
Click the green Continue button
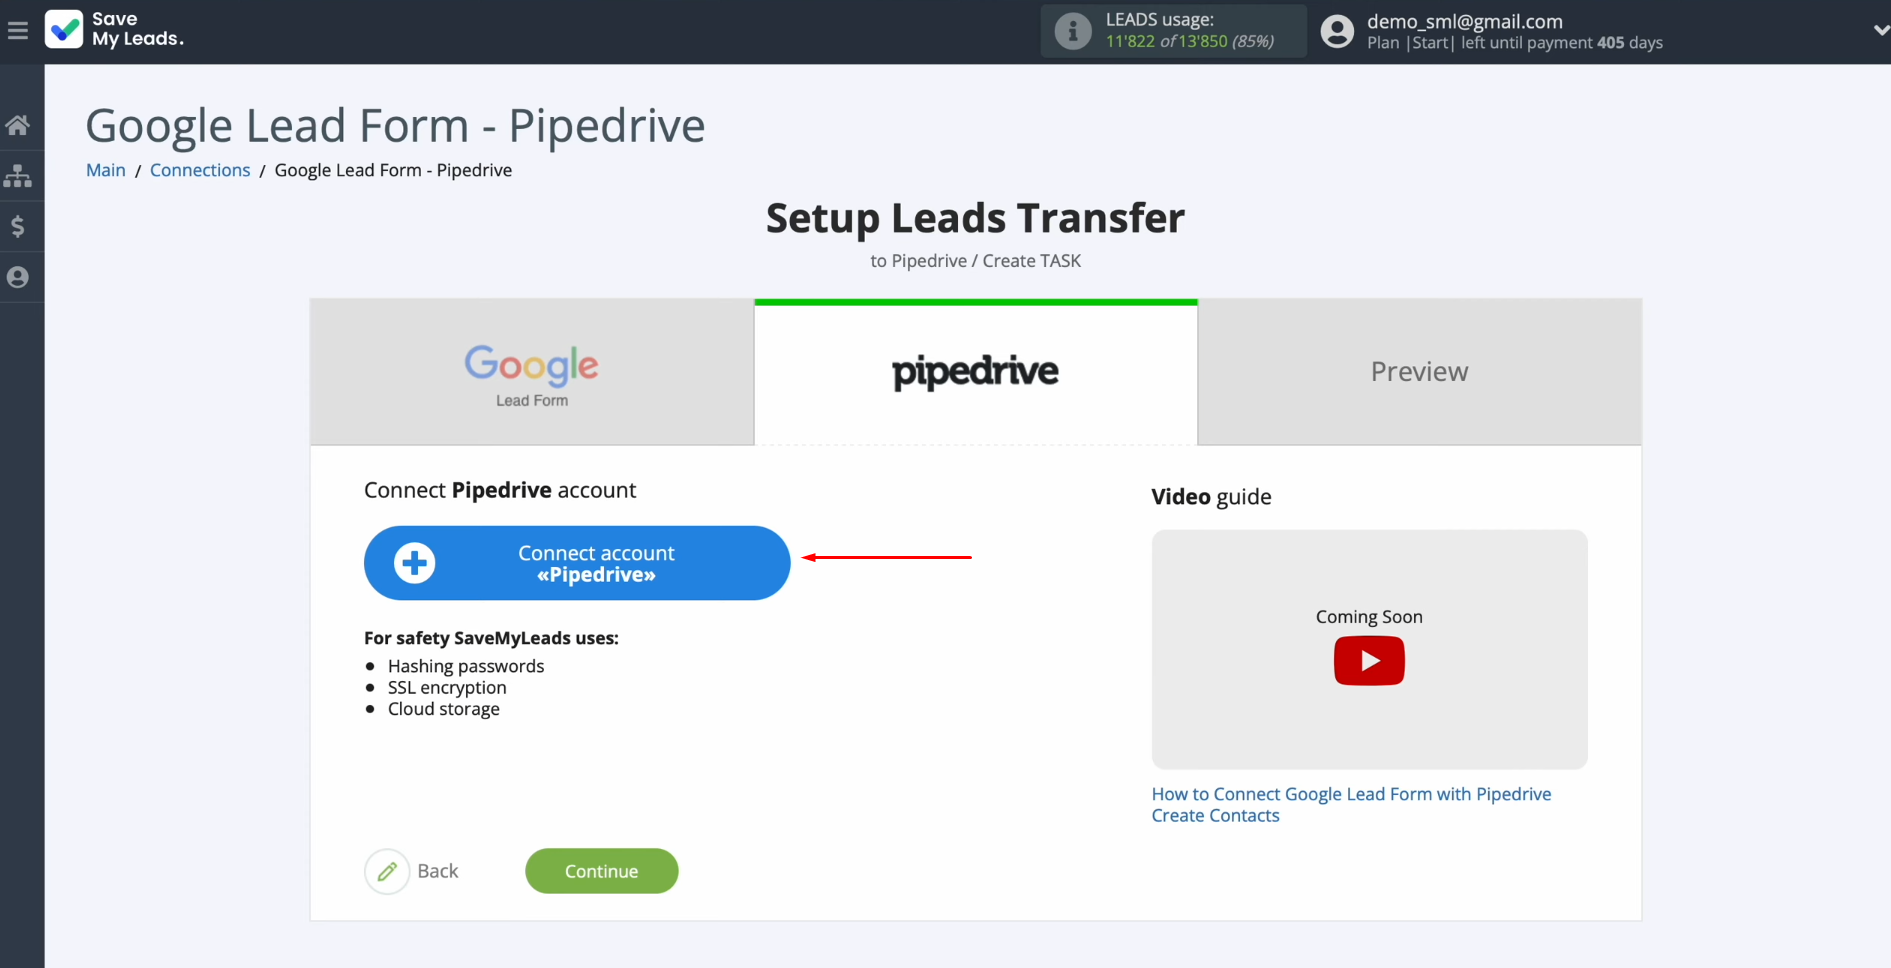(602, 871)
